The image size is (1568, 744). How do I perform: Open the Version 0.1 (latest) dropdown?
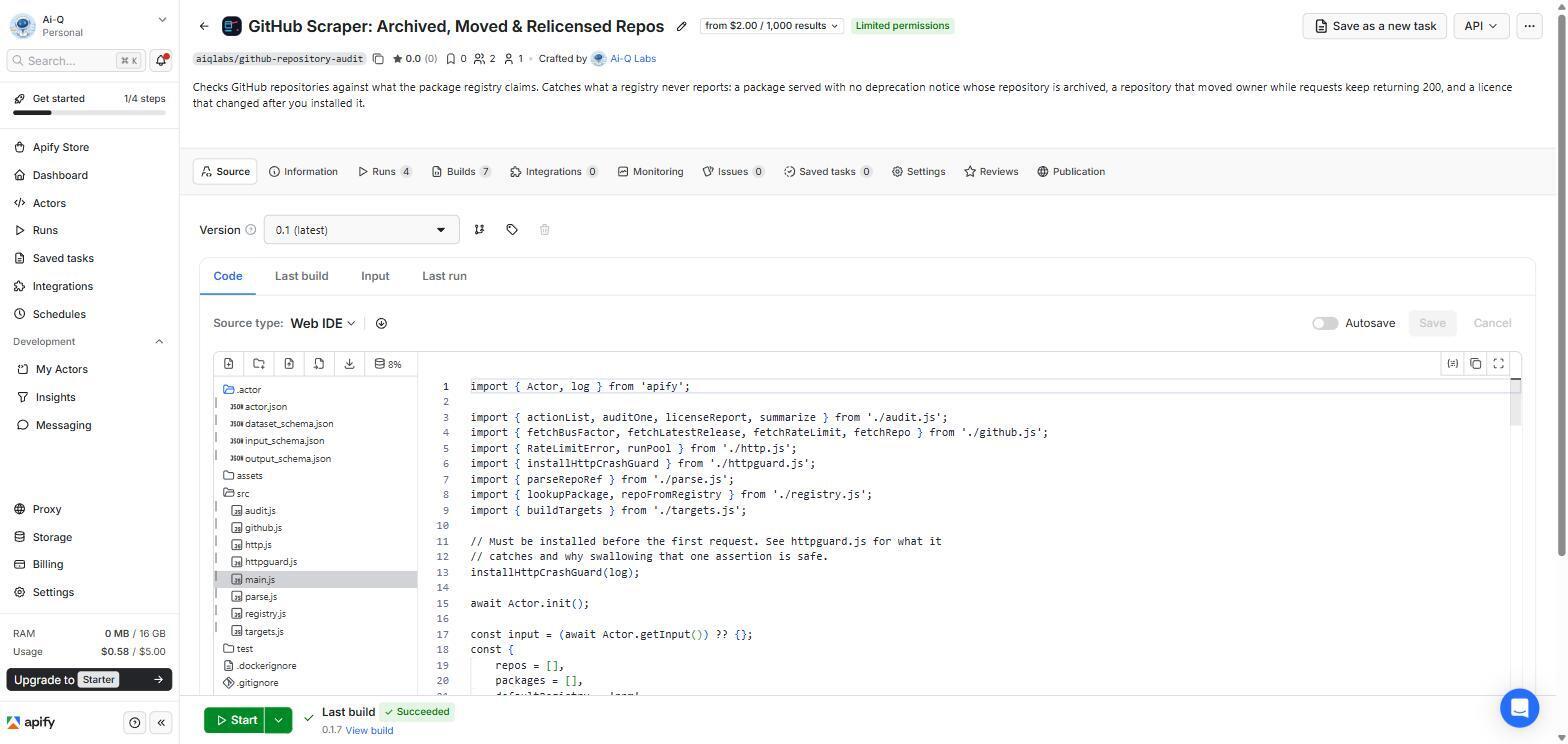(361, 230)
